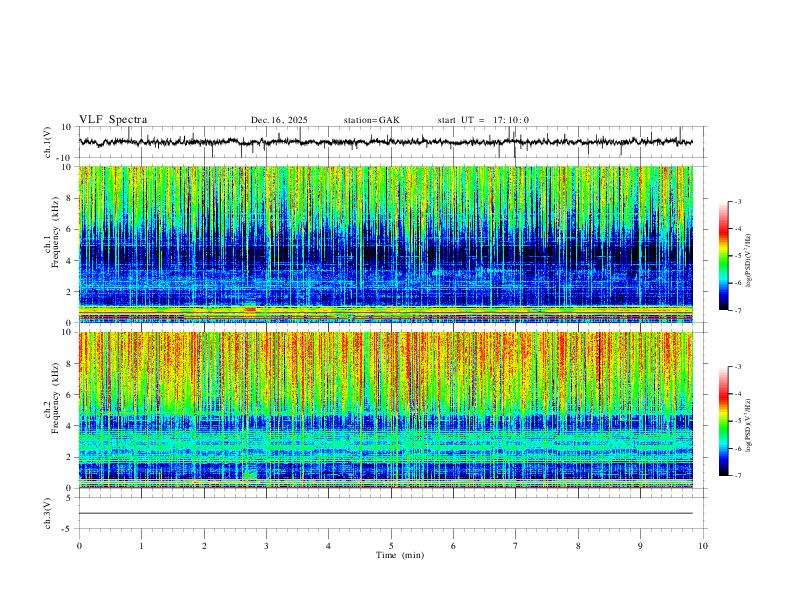Viewport: 792px width, 612px height.
Task: Click the "ch.3(V)" axis label
Action: [x=48, y=513]
